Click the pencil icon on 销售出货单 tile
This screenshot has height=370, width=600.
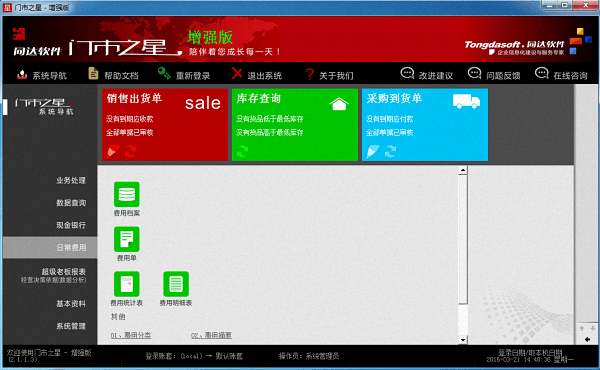[x=113, y=151]
